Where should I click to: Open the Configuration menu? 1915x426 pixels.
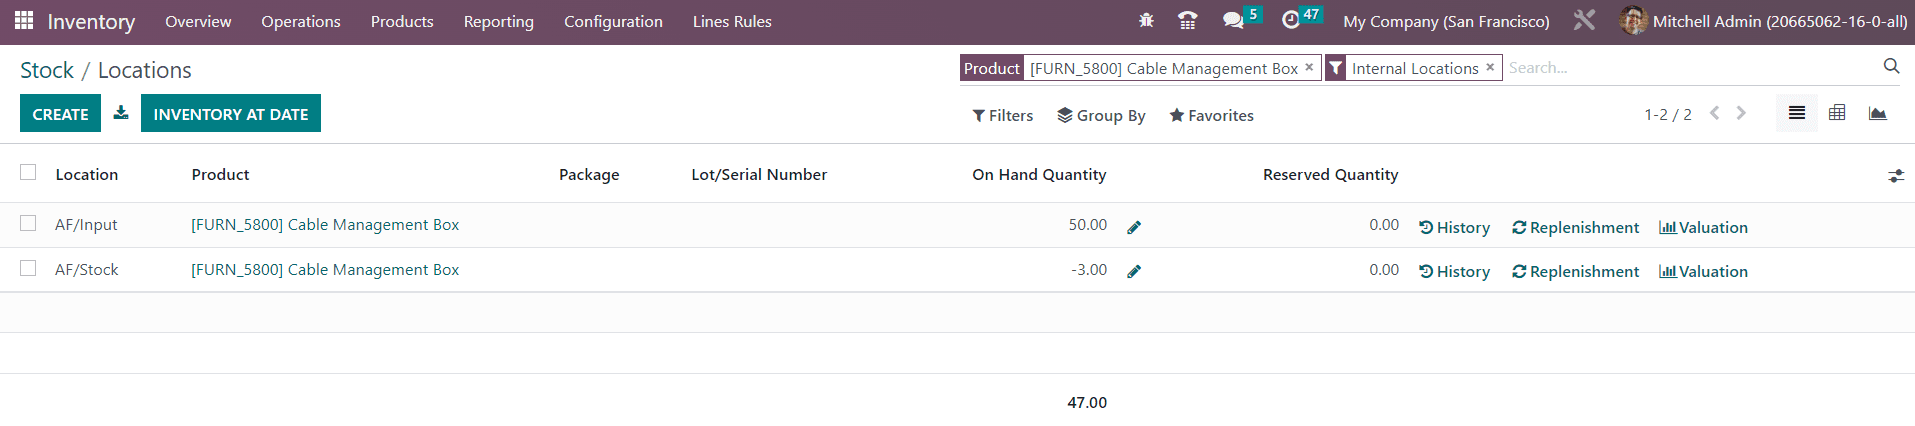click(x=613, y=21)
